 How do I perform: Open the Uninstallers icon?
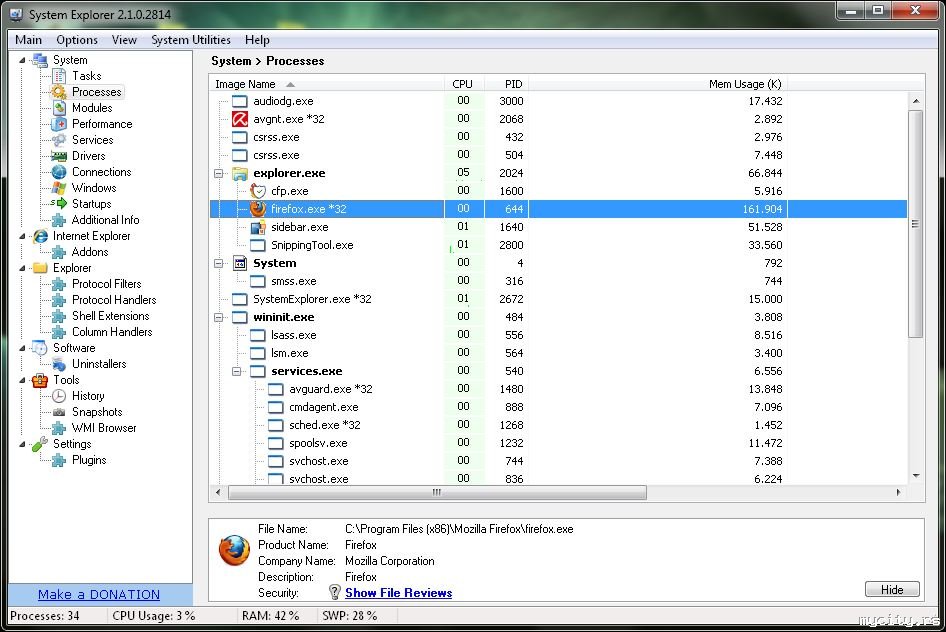point(59,364)
